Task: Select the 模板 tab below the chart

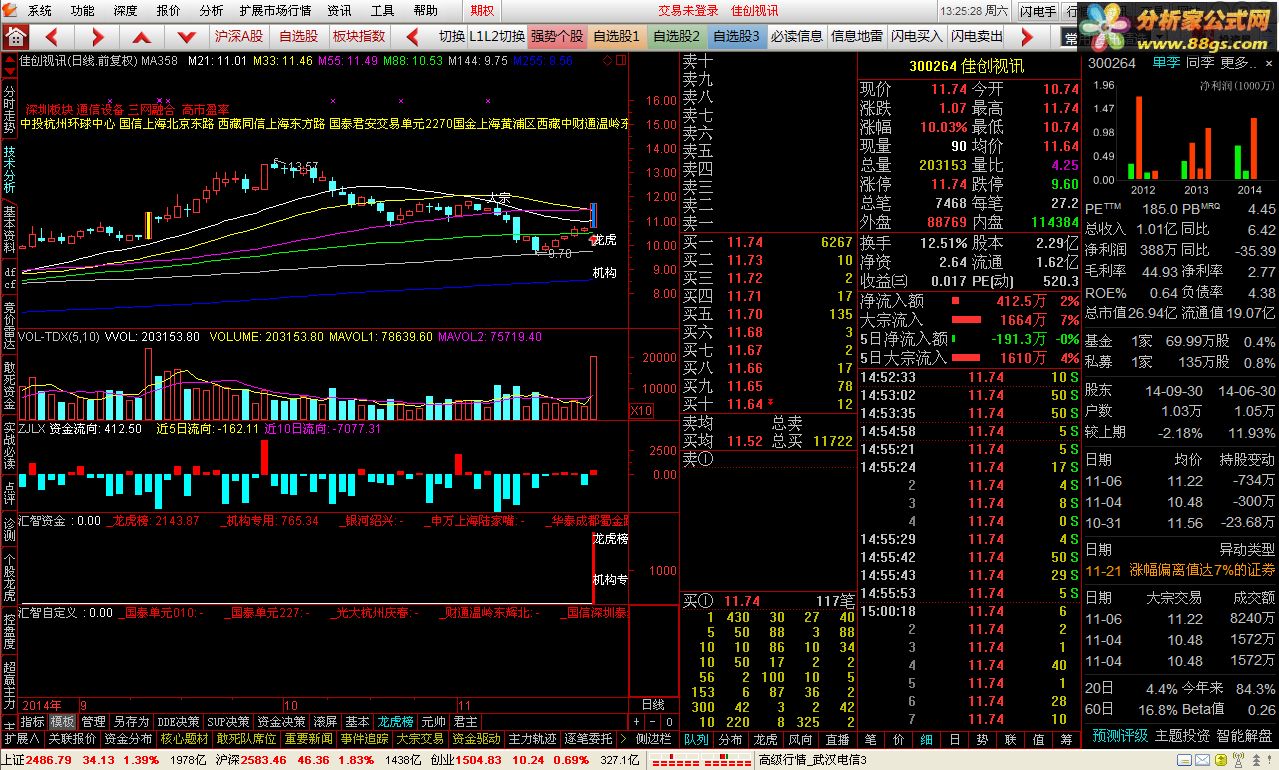Action: (x=62, y=721)
